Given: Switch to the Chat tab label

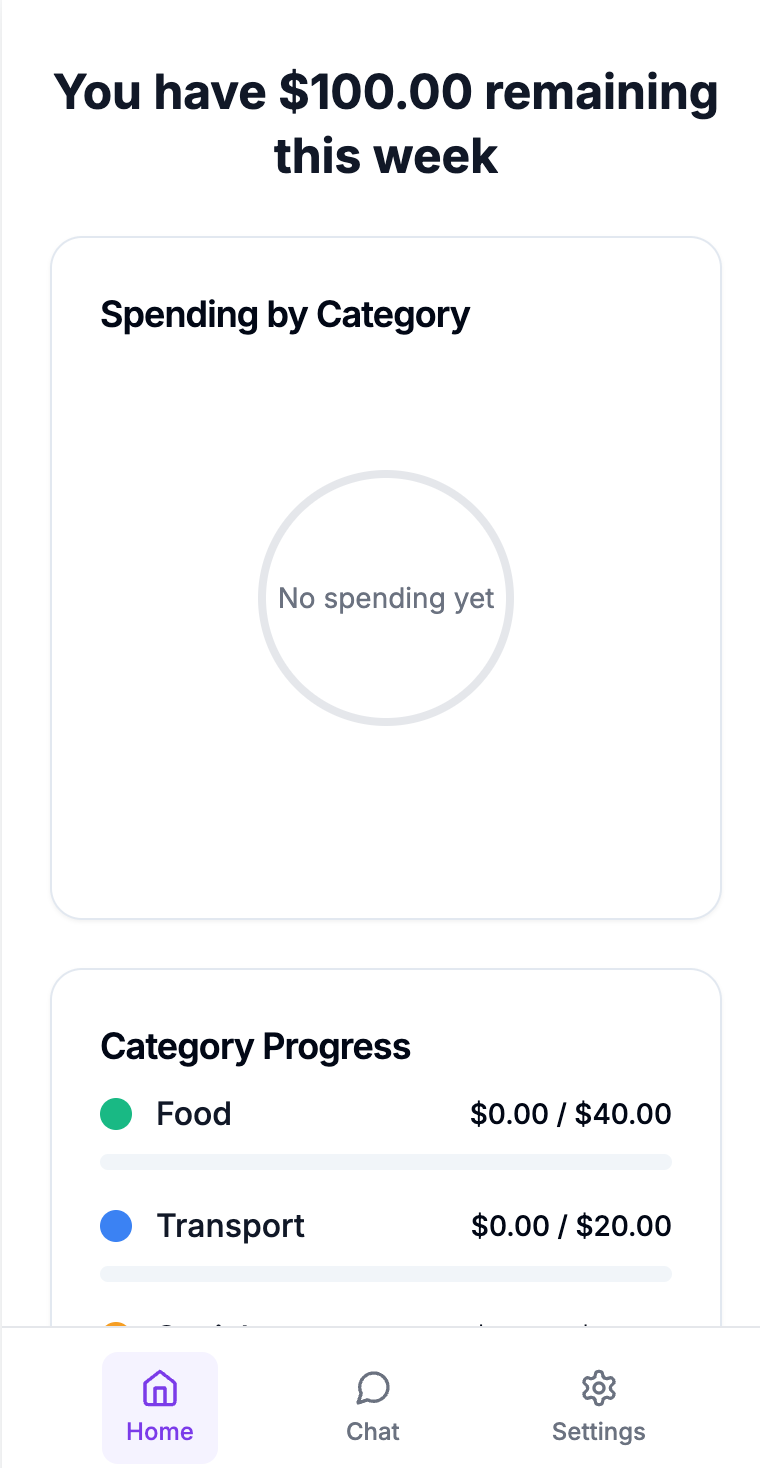Looking at the screenshot, I should point(373,1431).
